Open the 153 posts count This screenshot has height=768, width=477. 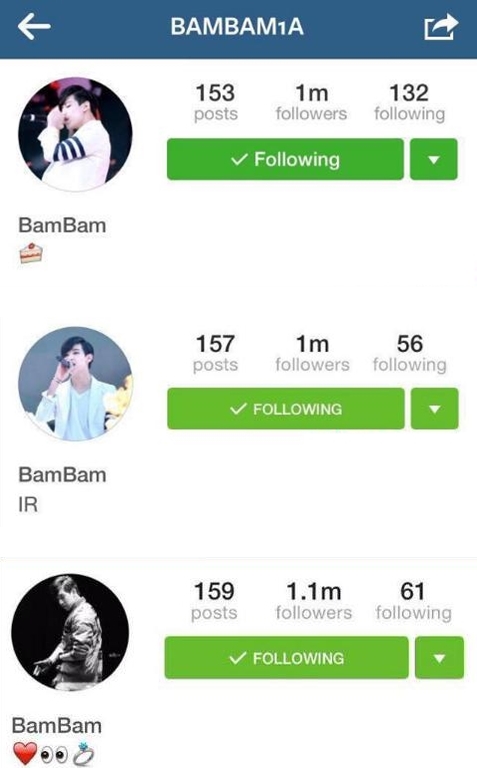pos(215,102)
